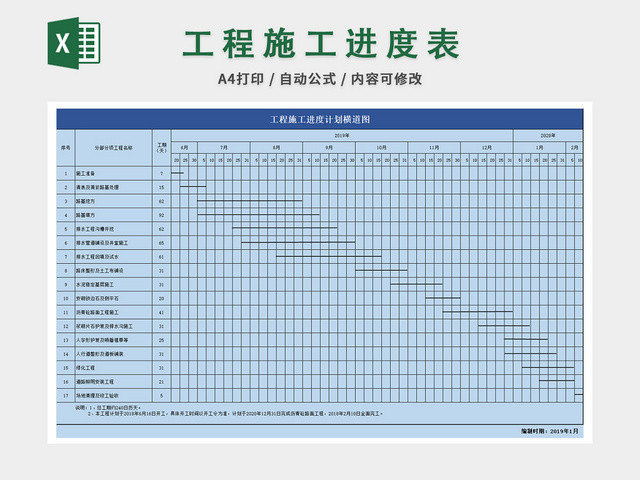Select the 说明 notes text below the table
Image resolution: width=640 pixels, height=480 pixels.
click(229, 411)
